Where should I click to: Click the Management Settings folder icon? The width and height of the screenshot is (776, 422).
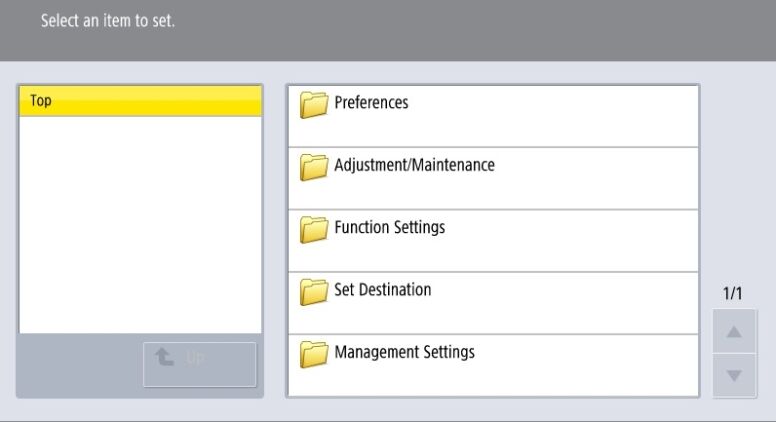click(315, 354)
